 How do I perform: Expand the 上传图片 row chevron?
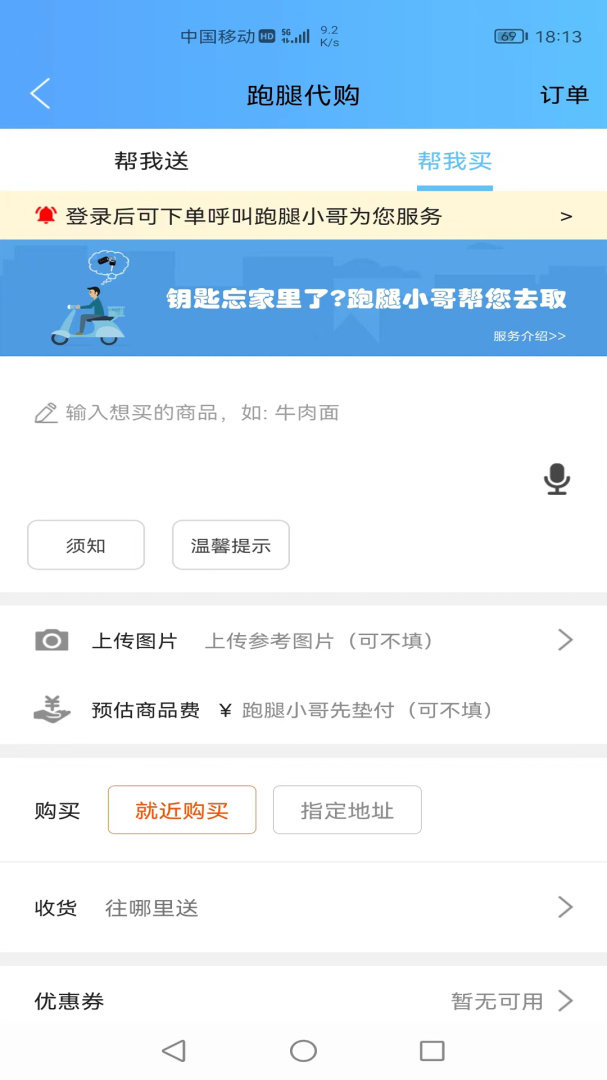pos(566,640)
